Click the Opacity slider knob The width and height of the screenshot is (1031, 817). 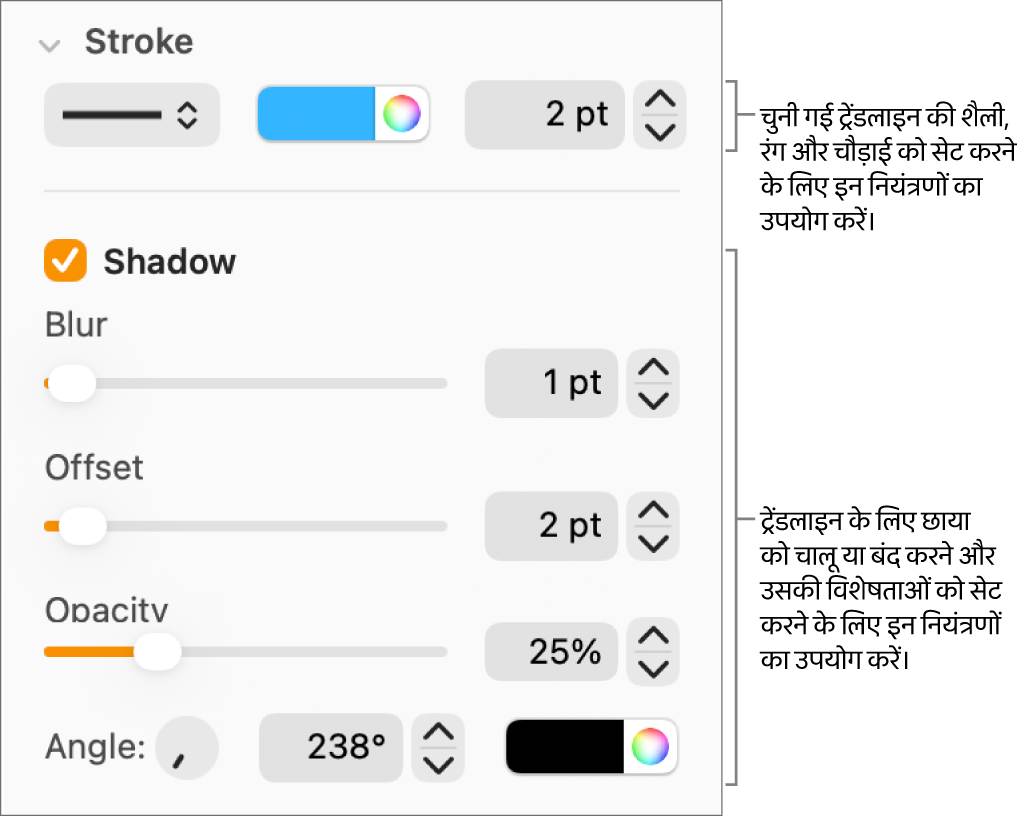(157, 652)
